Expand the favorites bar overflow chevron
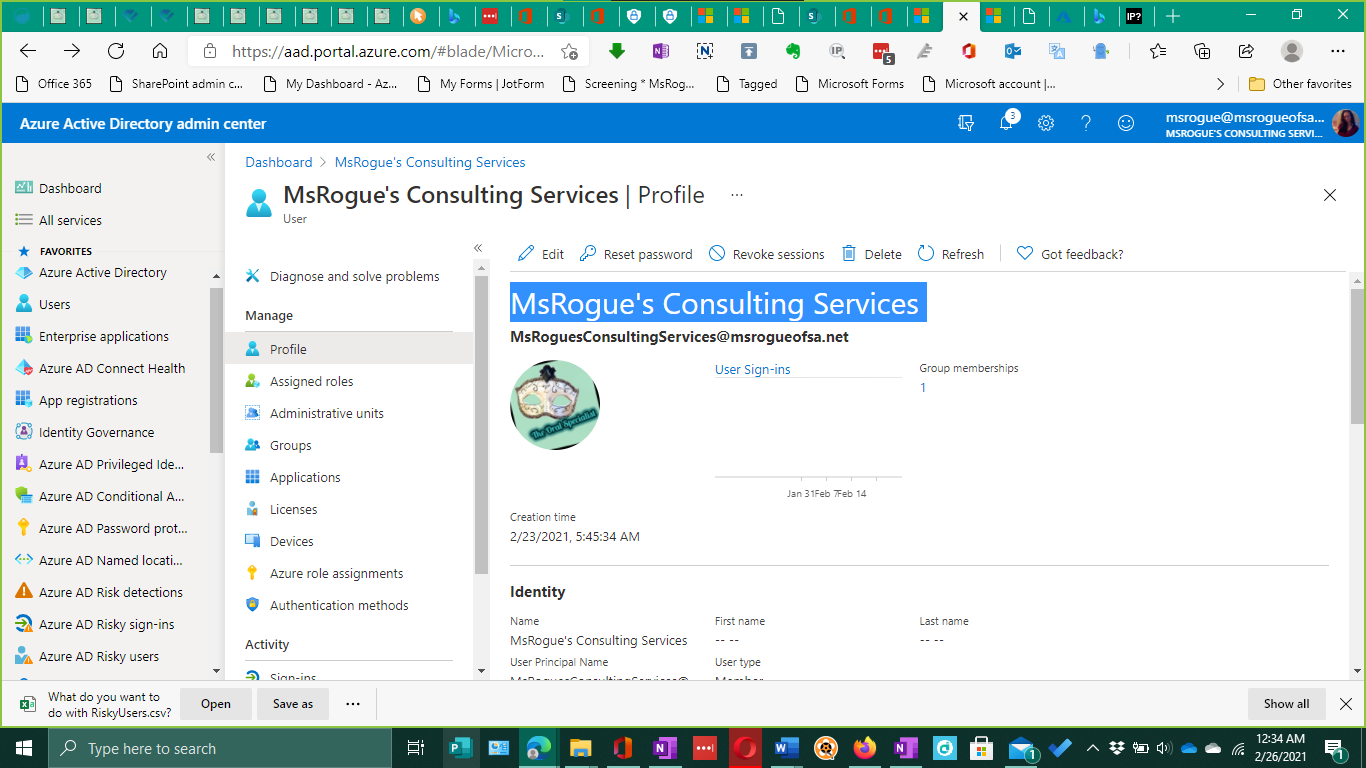Screen dimensions: 1366x768 (1220, 84)
